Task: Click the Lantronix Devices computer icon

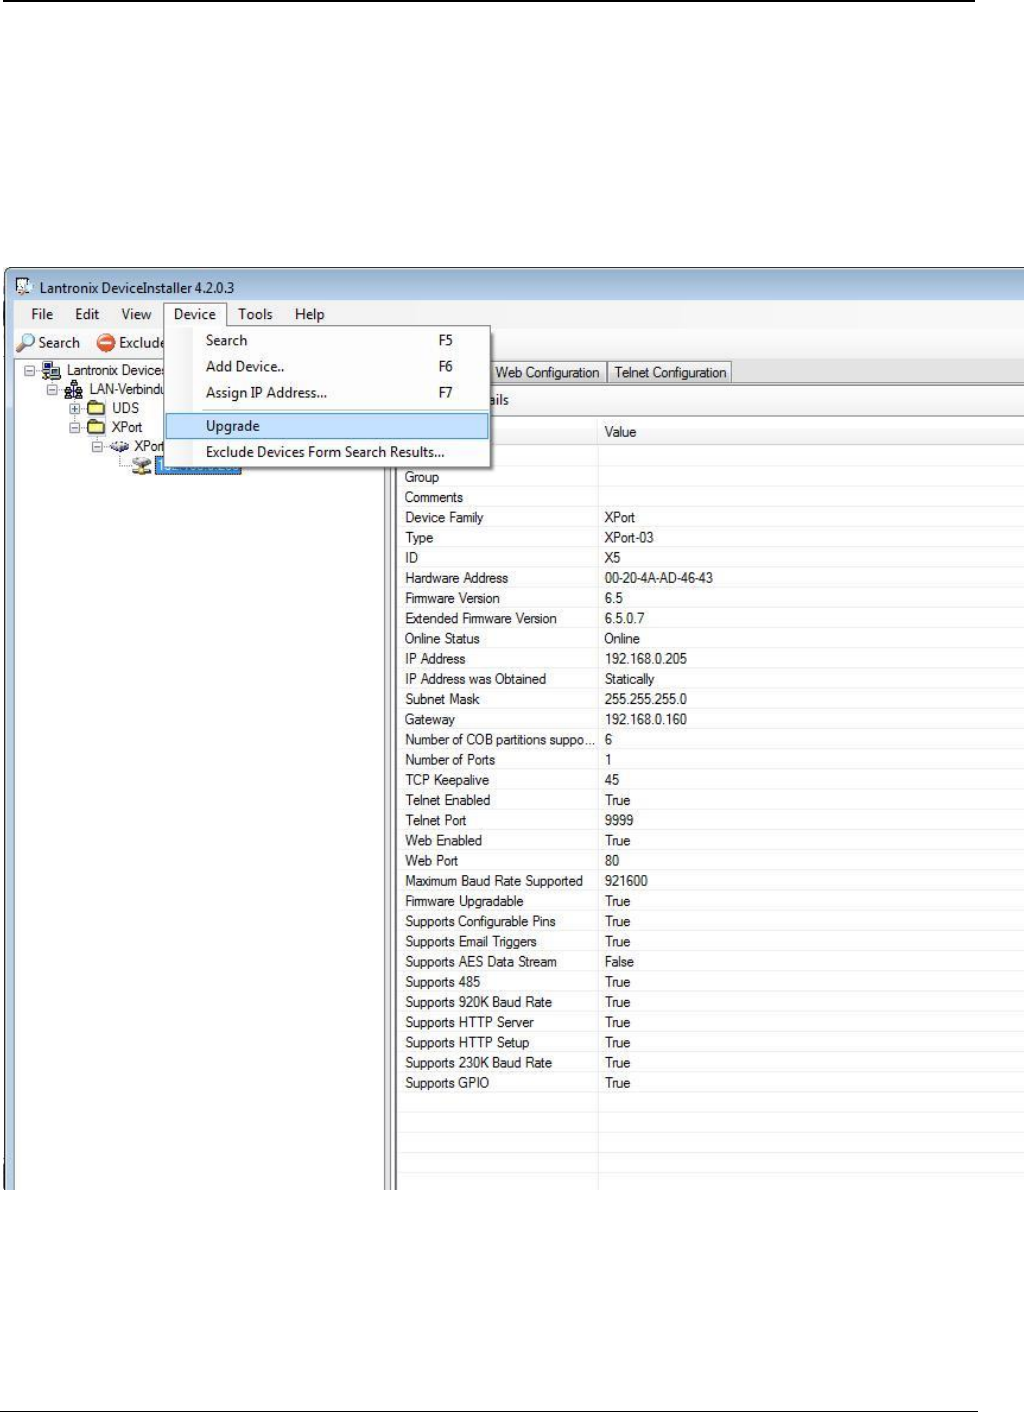Action: pos(51,371)
